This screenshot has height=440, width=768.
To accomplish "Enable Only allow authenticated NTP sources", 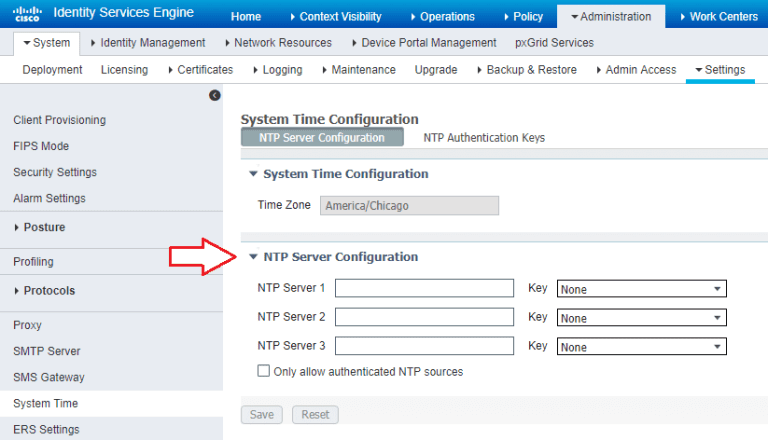I will pos(264,371).
